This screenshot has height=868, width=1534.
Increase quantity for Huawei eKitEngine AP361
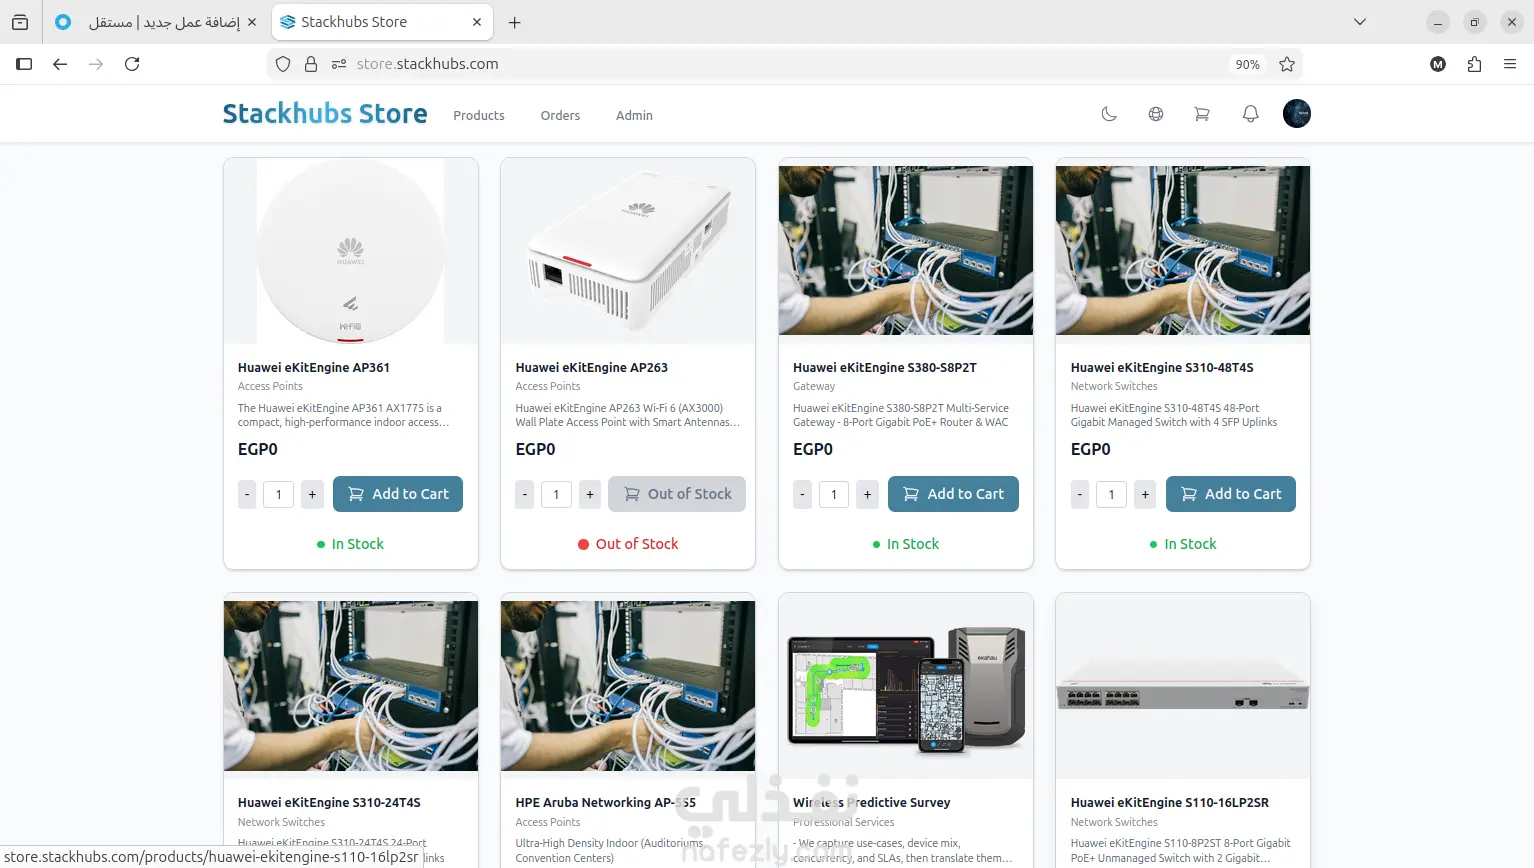coord(312,494)
